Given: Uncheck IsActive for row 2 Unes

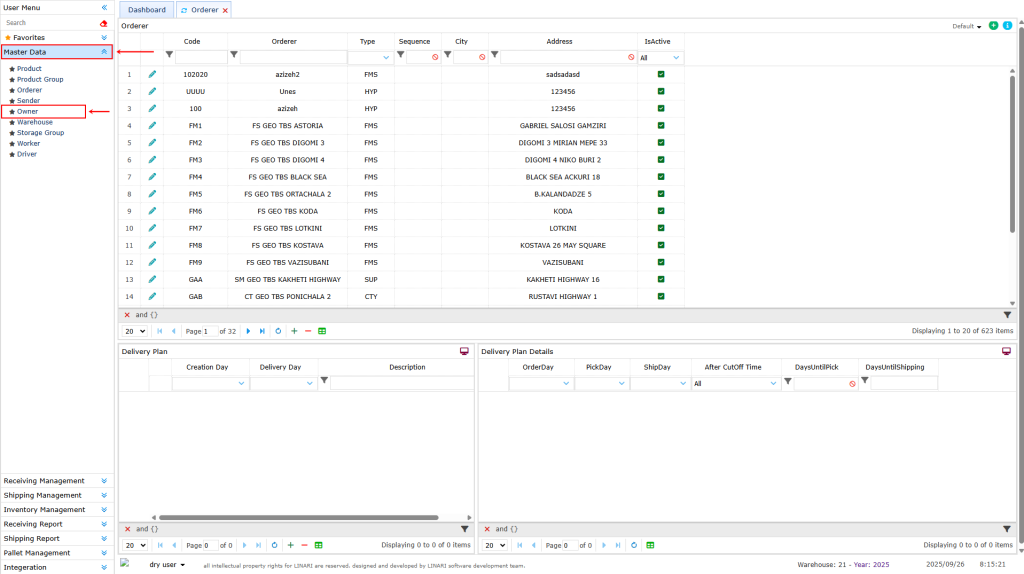Looking at the screenshot, I should 661,91.
